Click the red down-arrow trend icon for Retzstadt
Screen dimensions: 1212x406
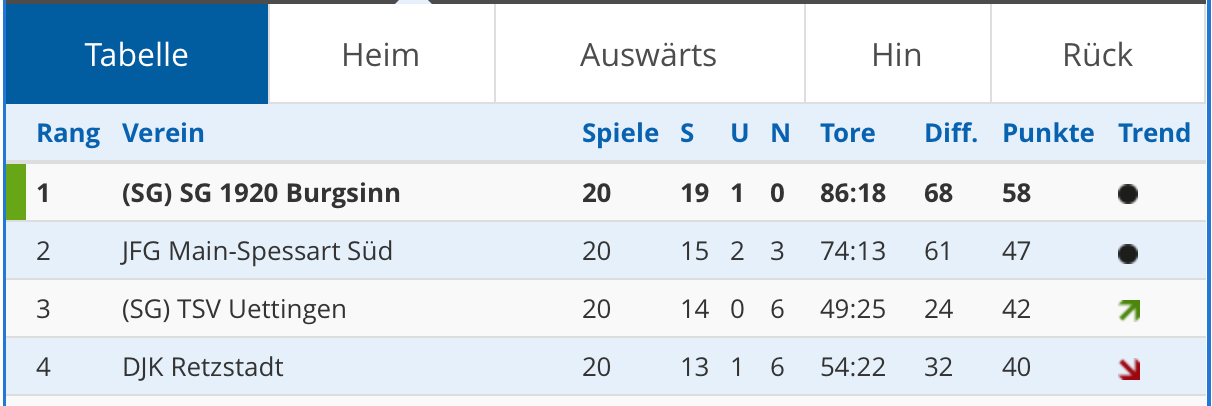tap(1129, 369)
